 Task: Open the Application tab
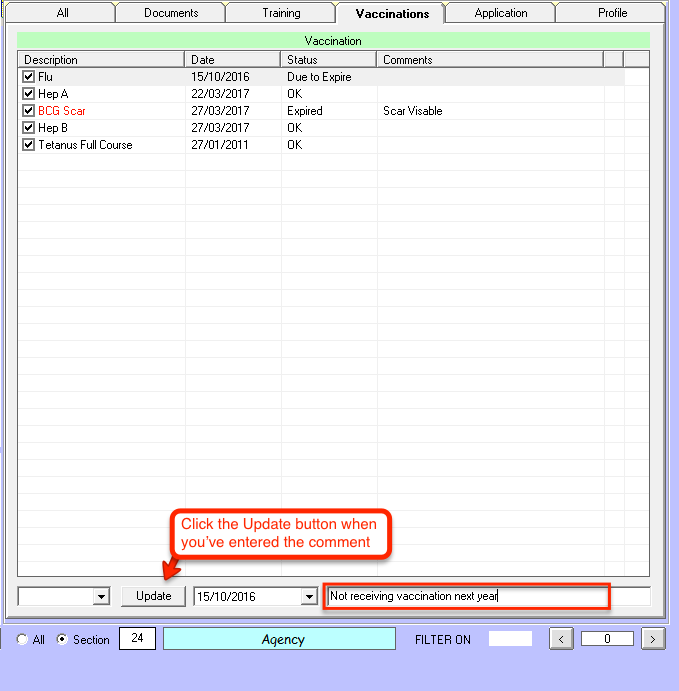[501, 13]
